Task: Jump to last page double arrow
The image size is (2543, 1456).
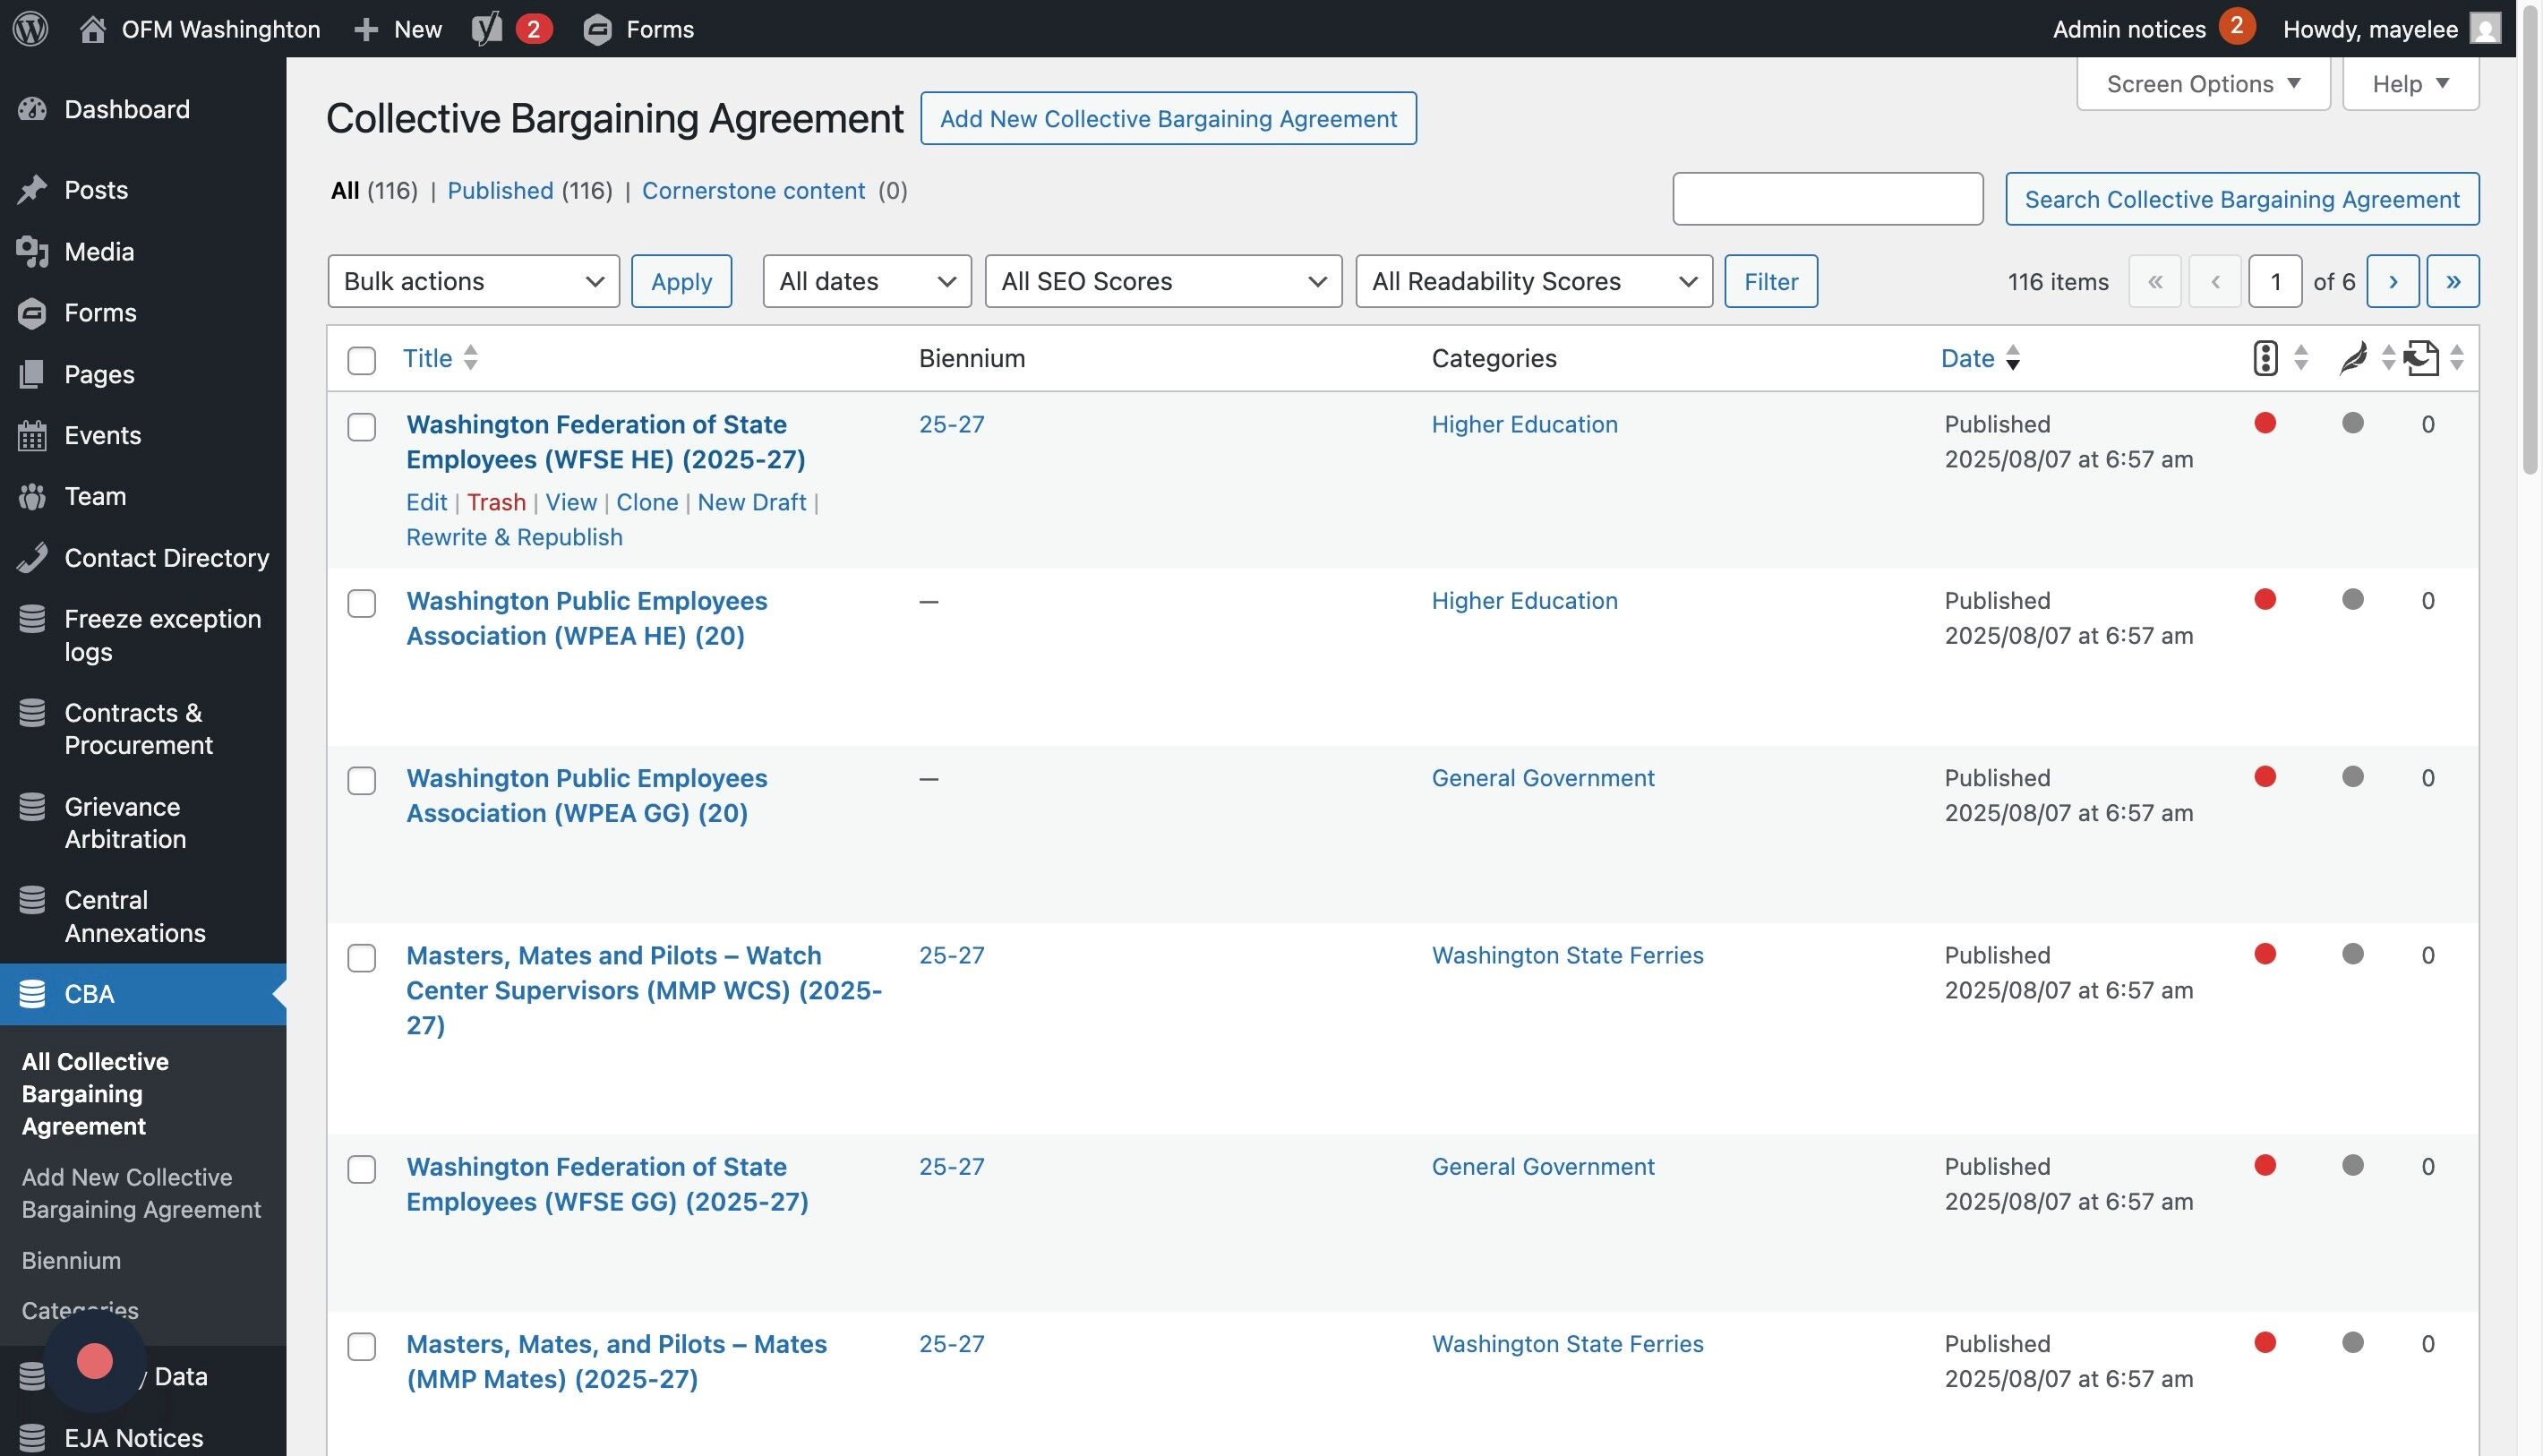Action: [x=2453, y=281]
